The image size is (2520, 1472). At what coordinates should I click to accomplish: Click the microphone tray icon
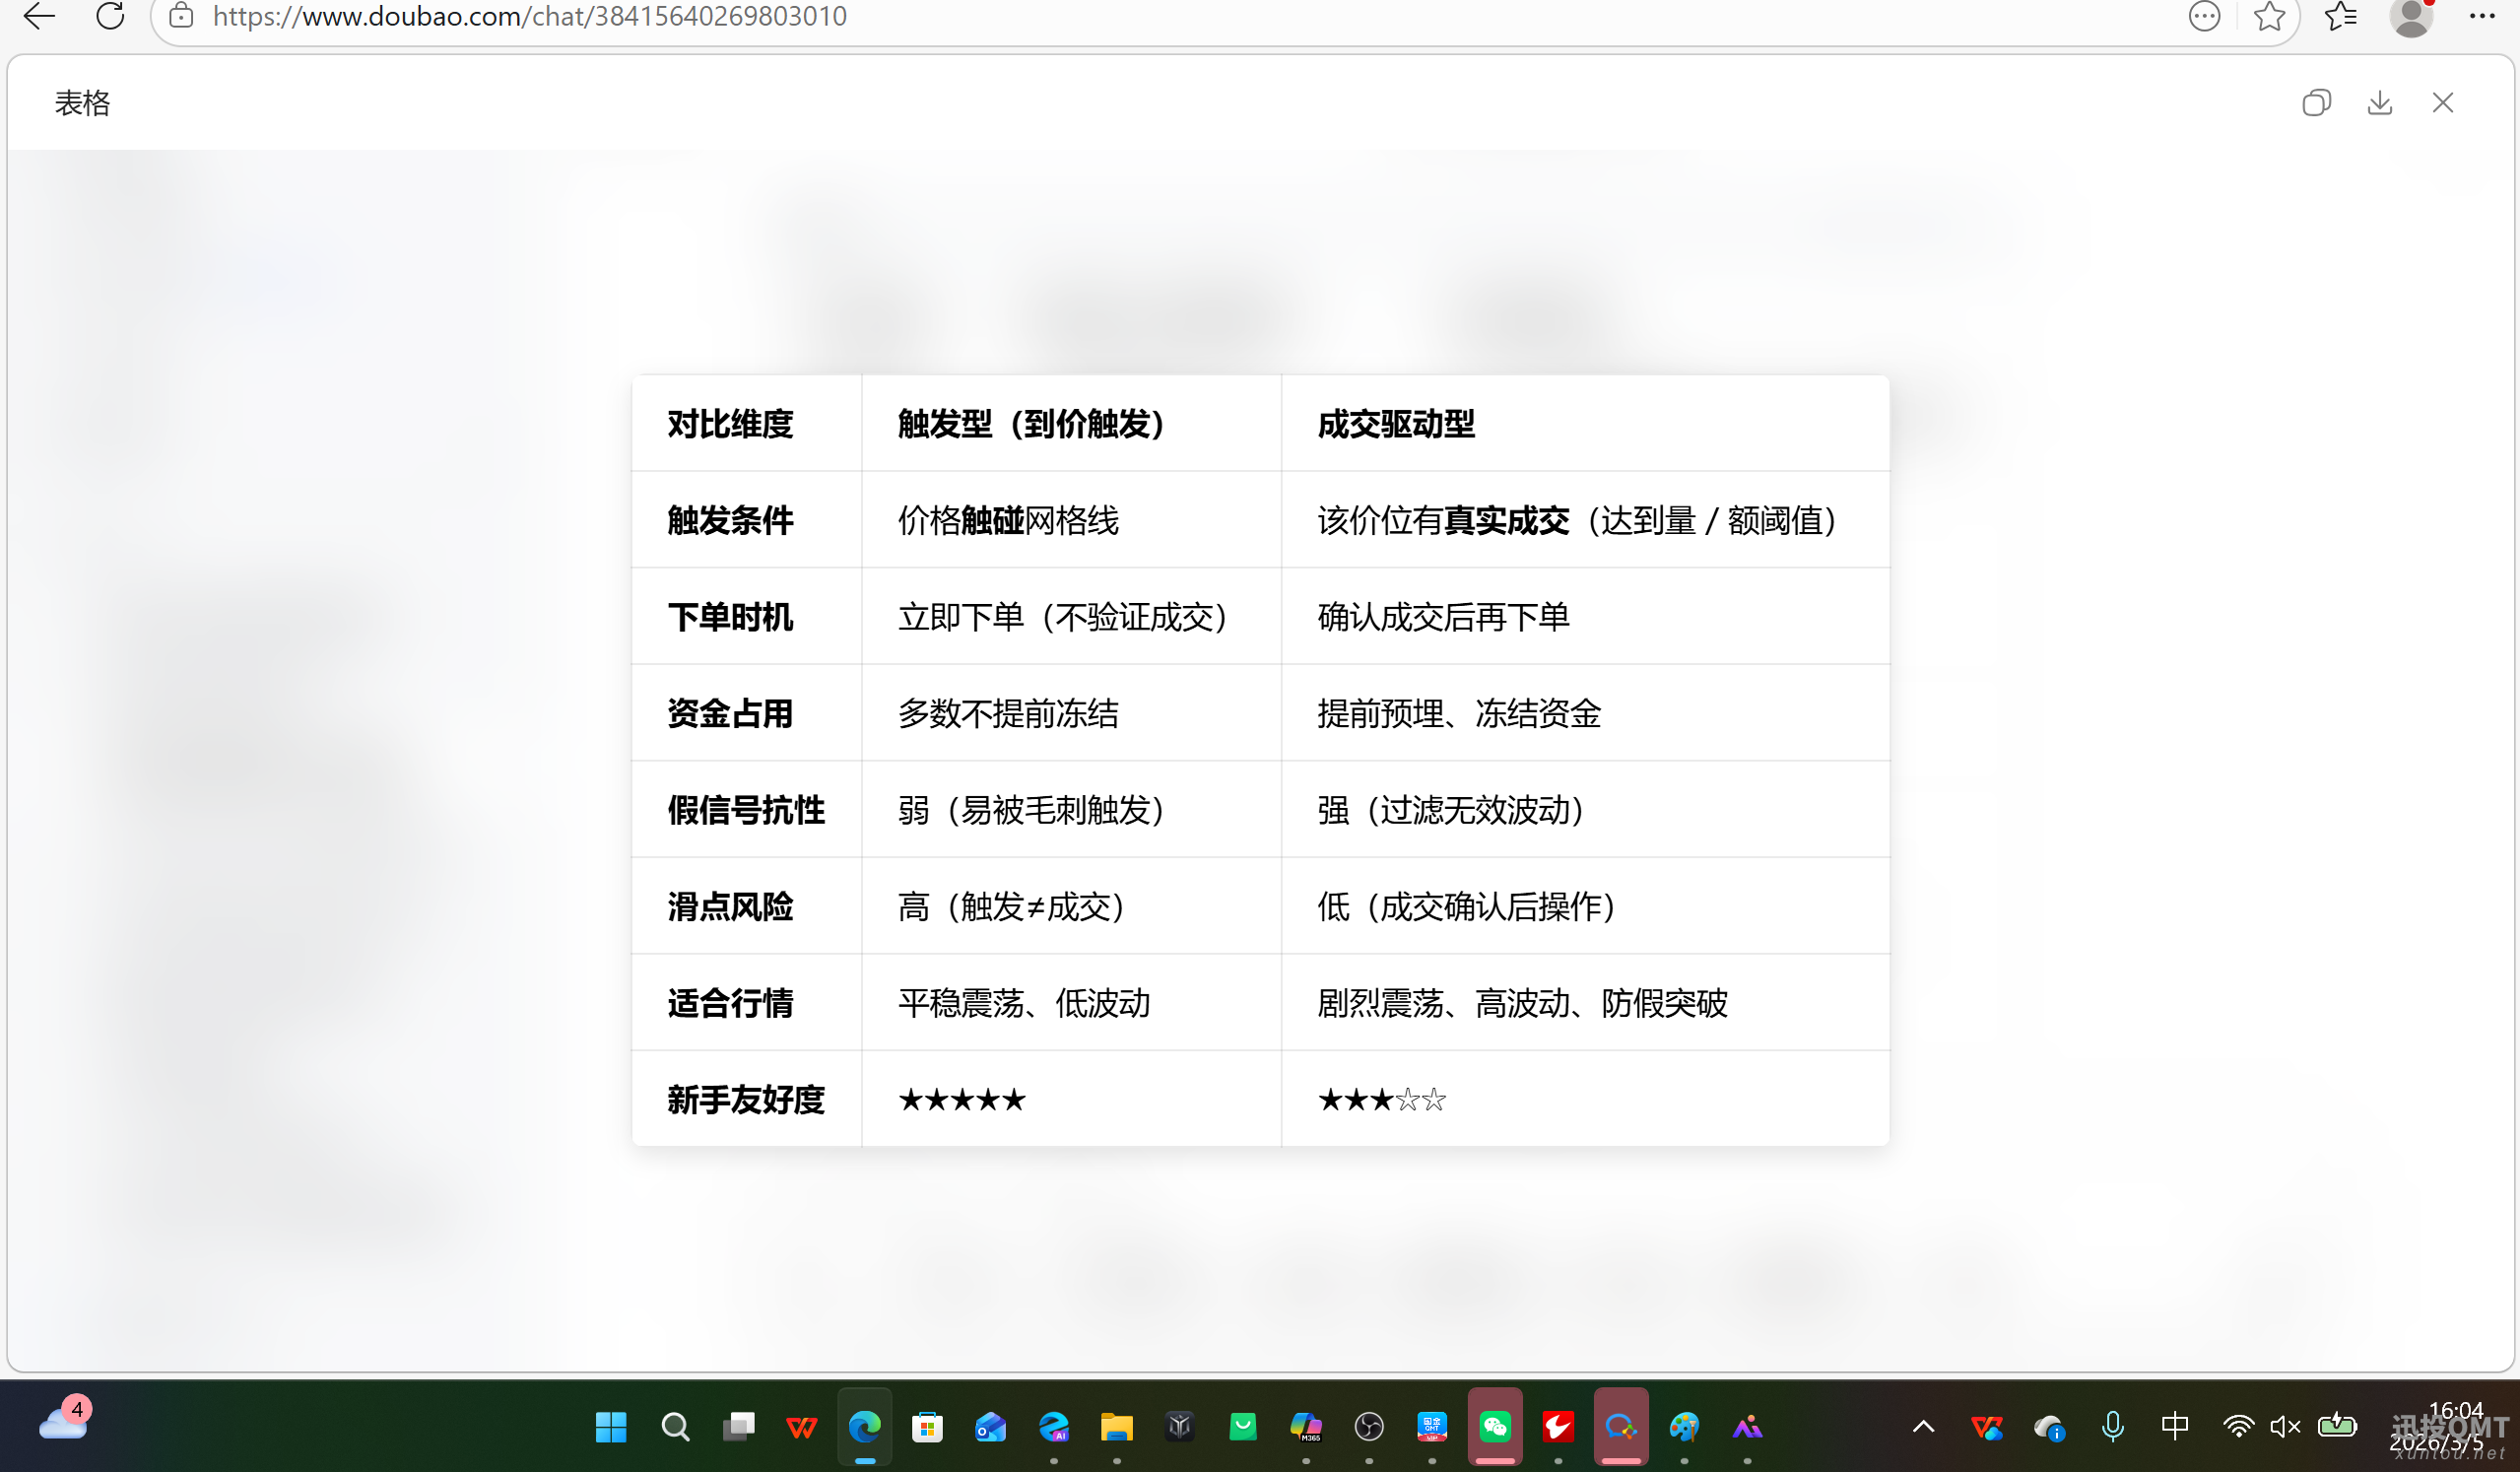[2112, 1427]
